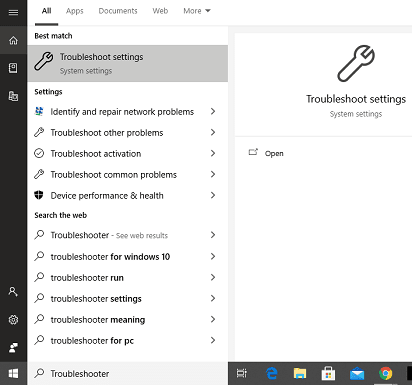The height and width of the screenshot is (385, 412).
Task: Switch to the All tab
Action: tap(46, 11)
